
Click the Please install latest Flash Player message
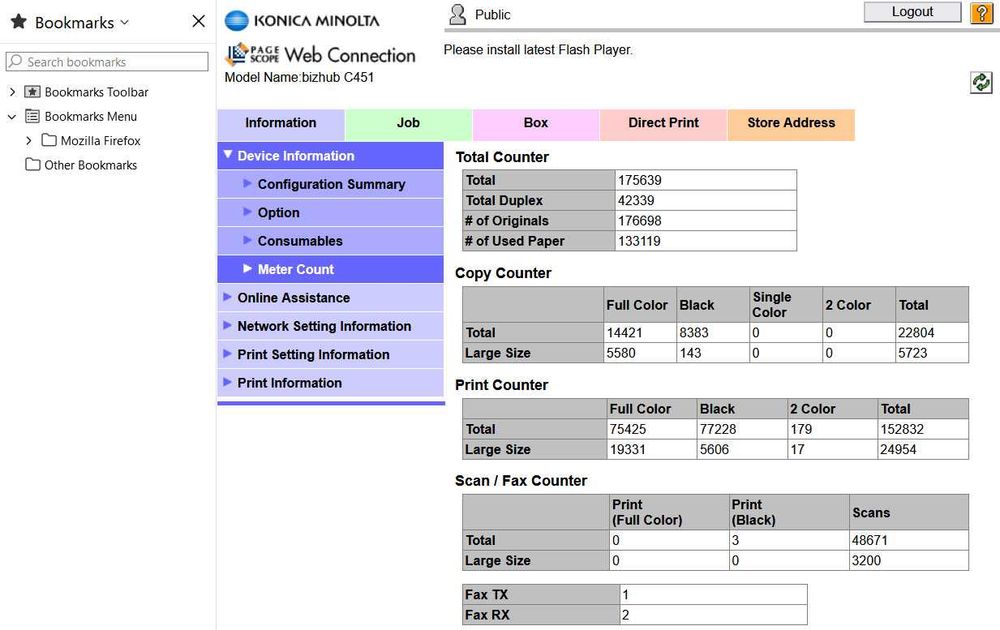538,50
